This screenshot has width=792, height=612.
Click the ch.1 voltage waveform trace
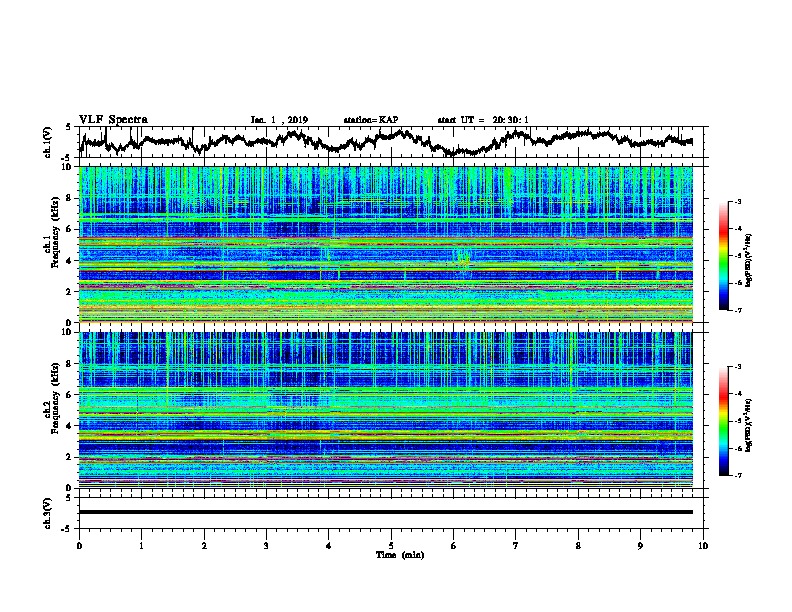tap(386, 141)
